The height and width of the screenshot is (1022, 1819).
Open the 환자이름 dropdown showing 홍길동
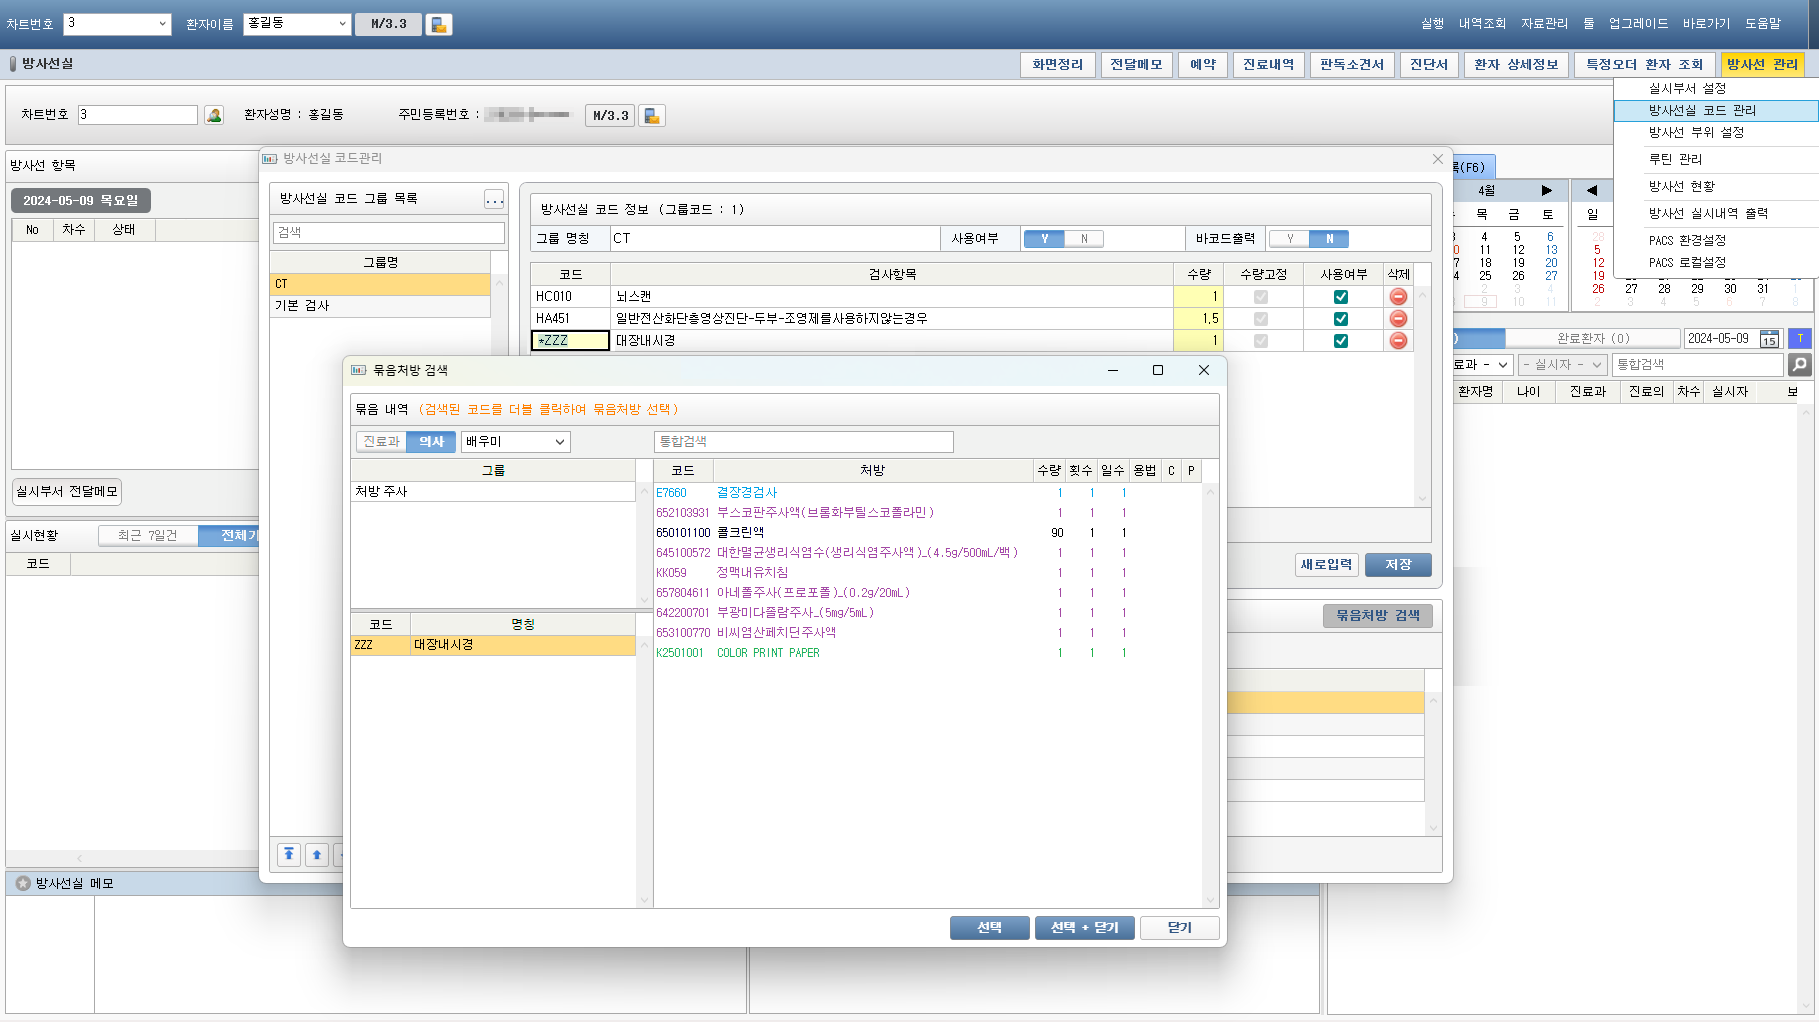point(342,24)
